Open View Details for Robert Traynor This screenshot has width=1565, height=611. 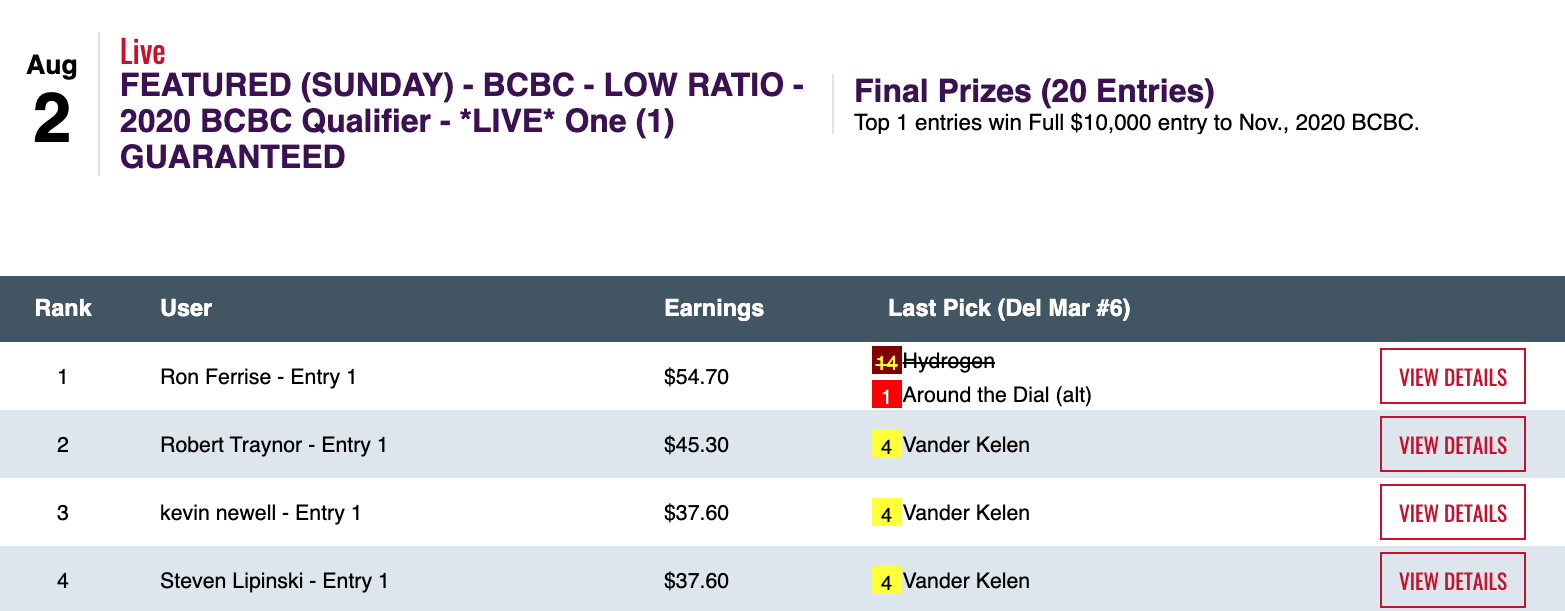(x=1452, y=445)
